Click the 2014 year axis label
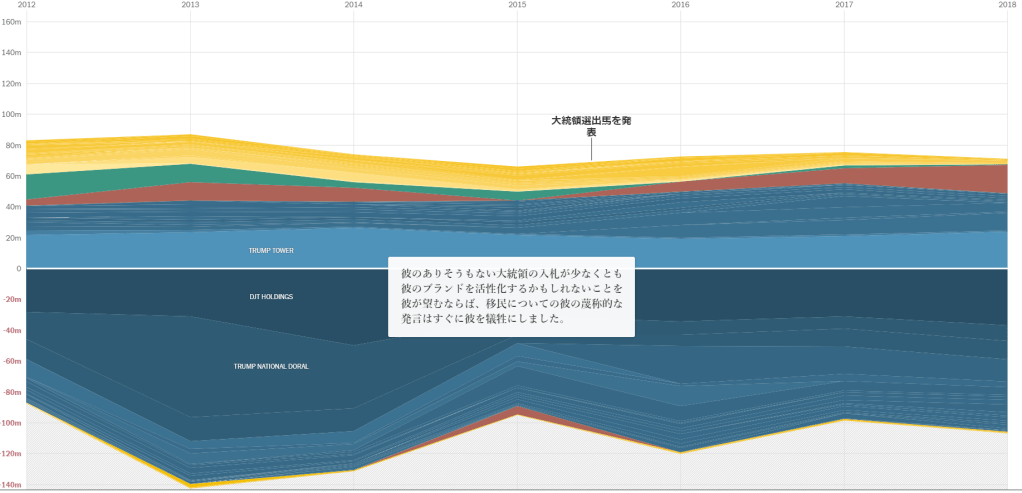The image size is (1022, 493). 354,5
